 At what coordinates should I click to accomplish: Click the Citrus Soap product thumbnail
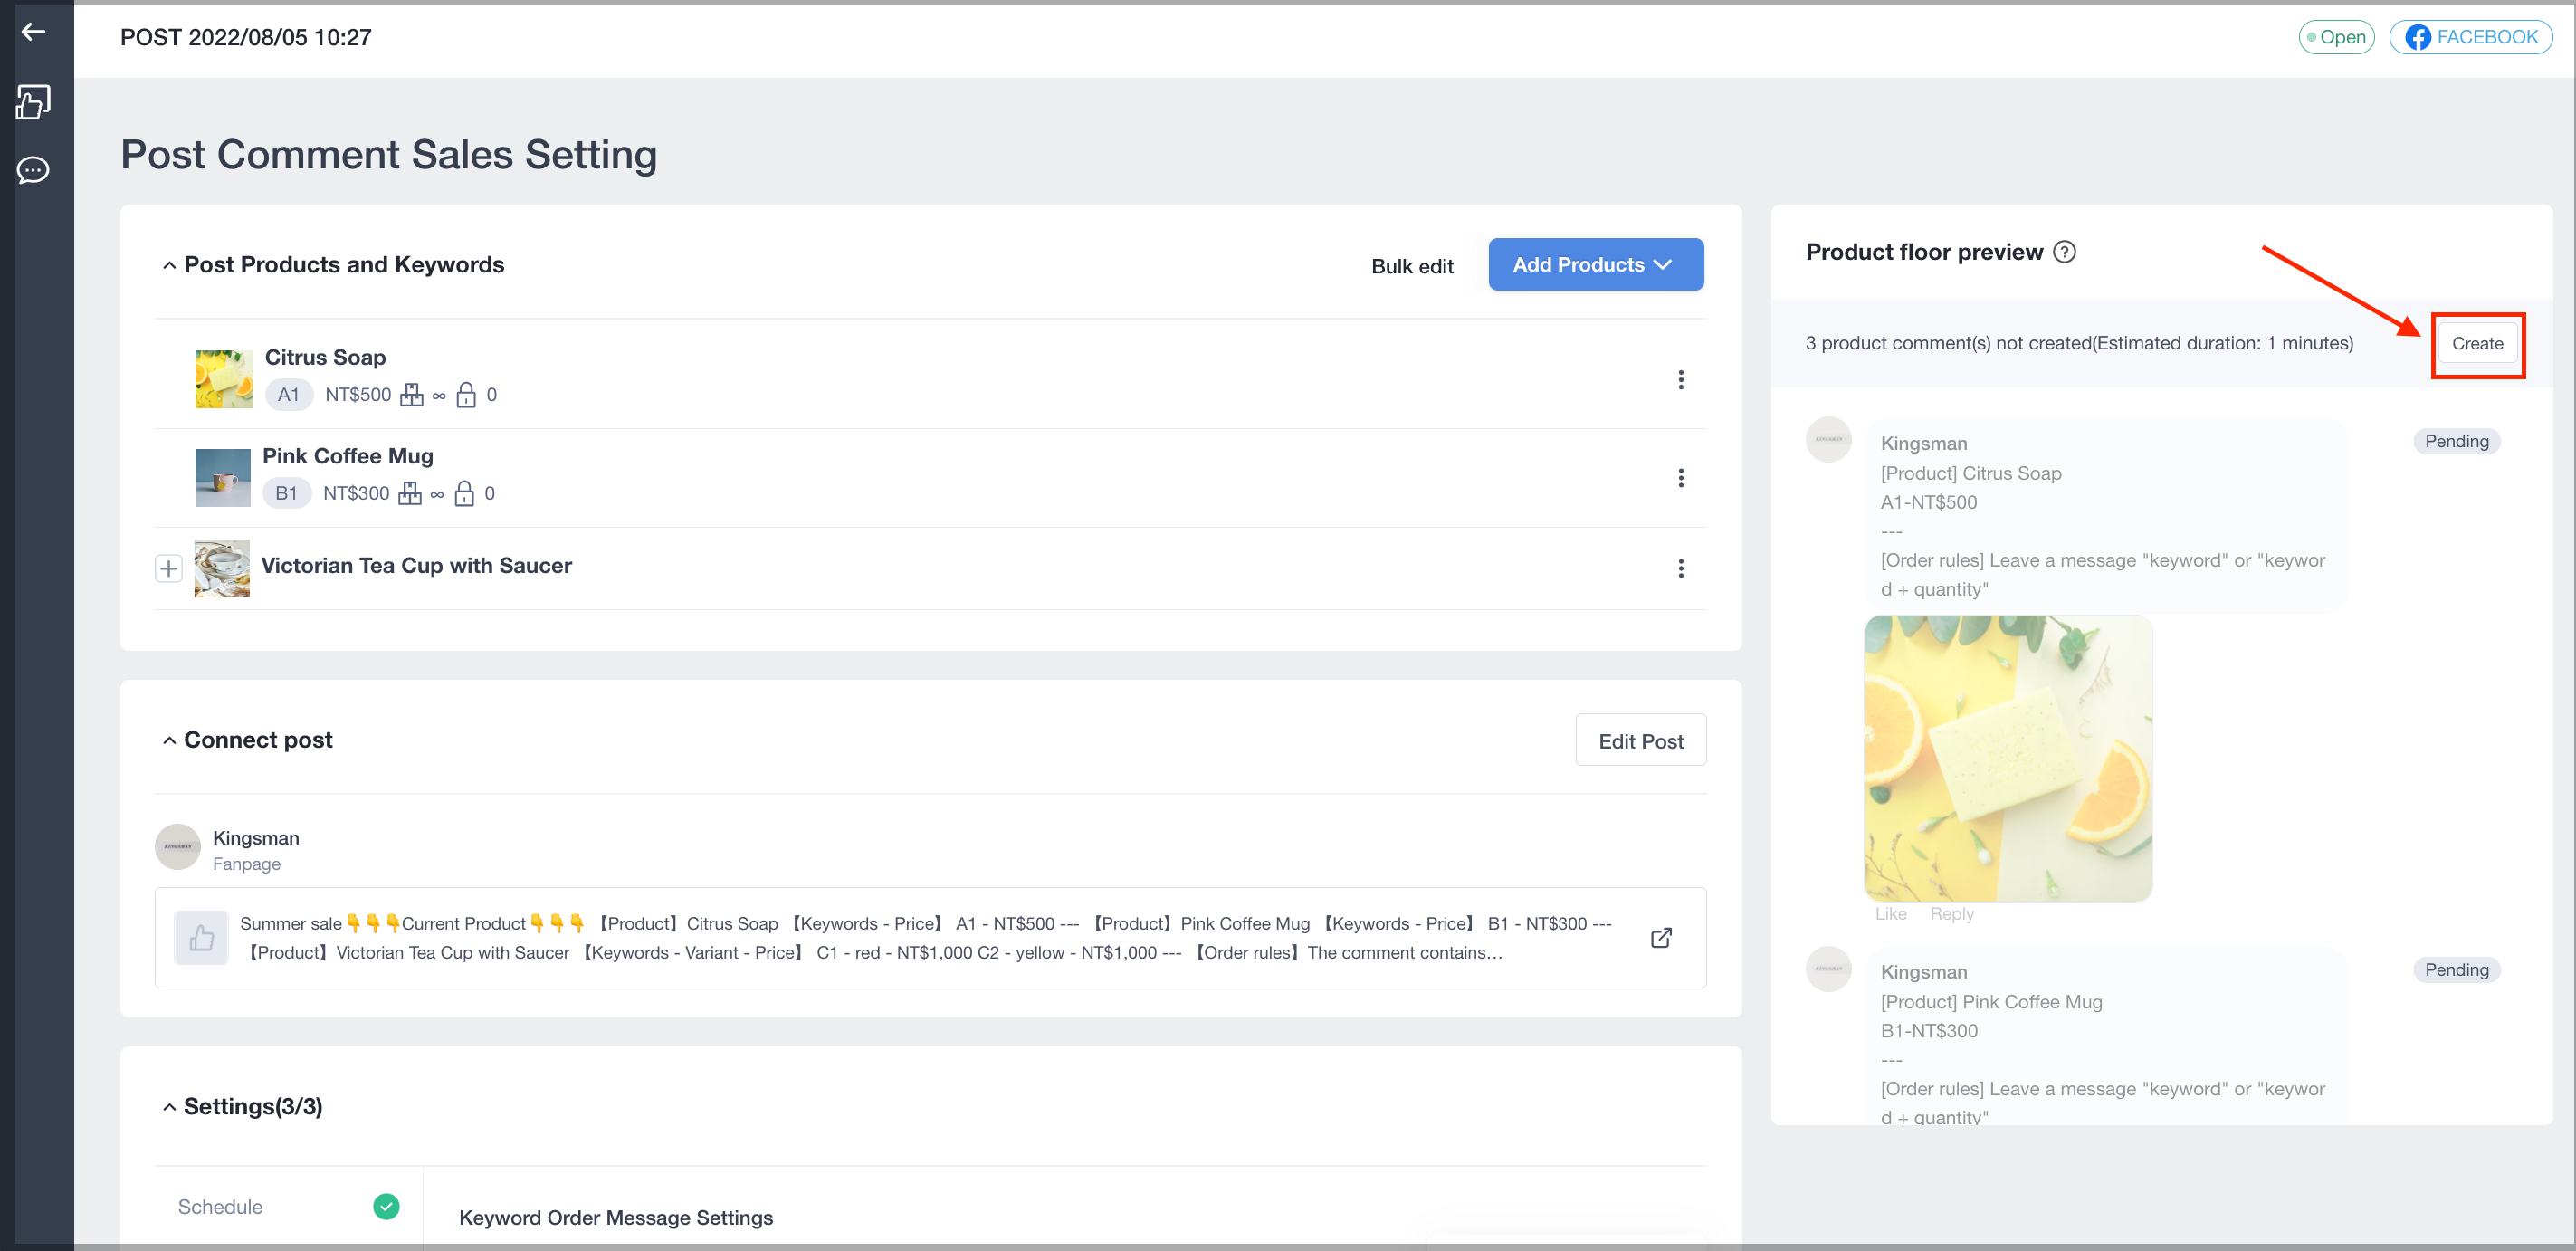coord(223,379)
